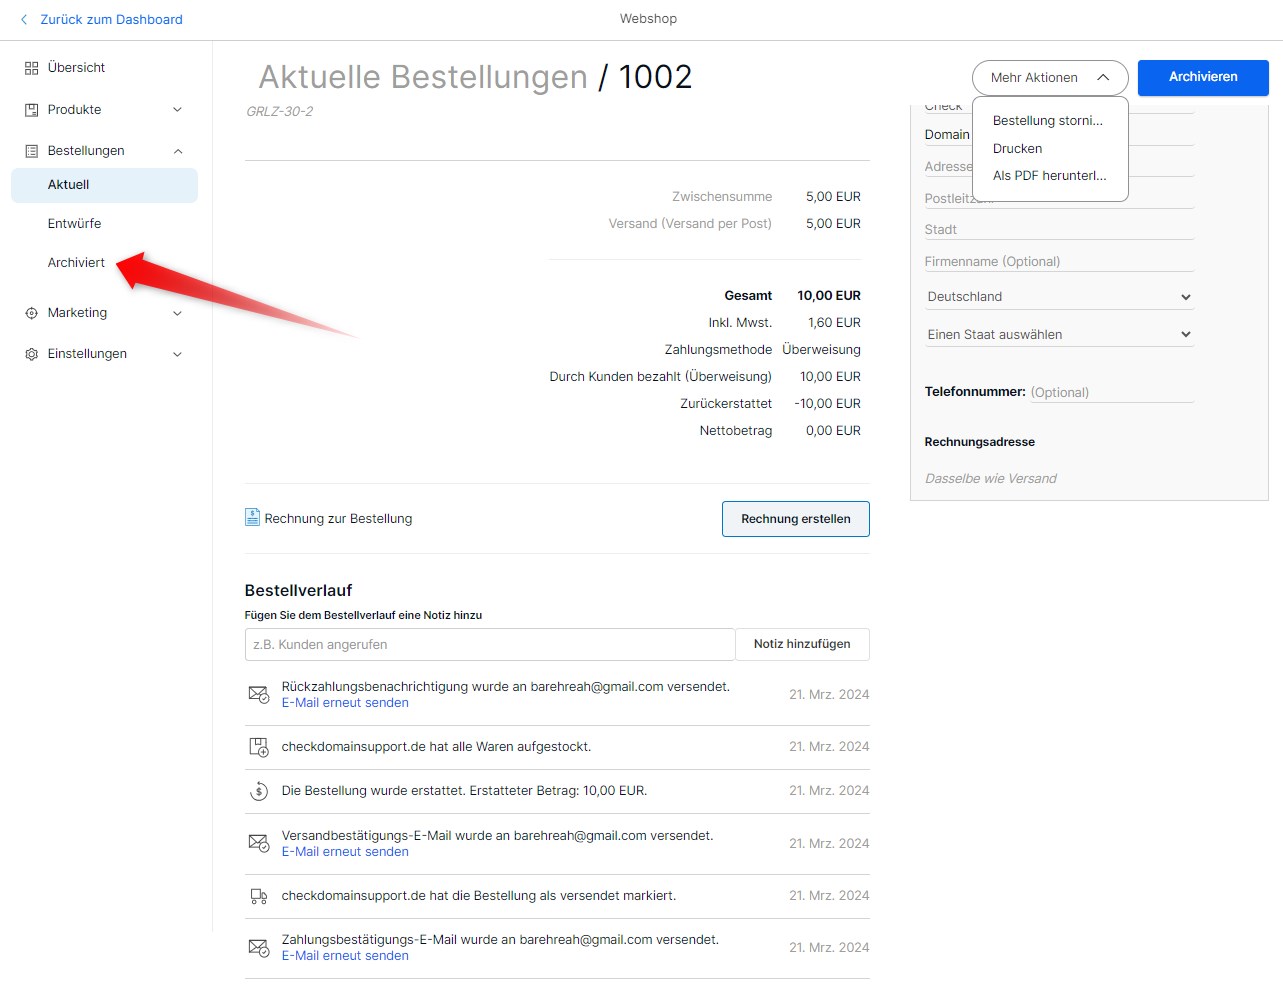The width and height of the screenshot is (1283, 986).
Task: Select Drucken from the actions menu
Action: [x=1016, y=148]
